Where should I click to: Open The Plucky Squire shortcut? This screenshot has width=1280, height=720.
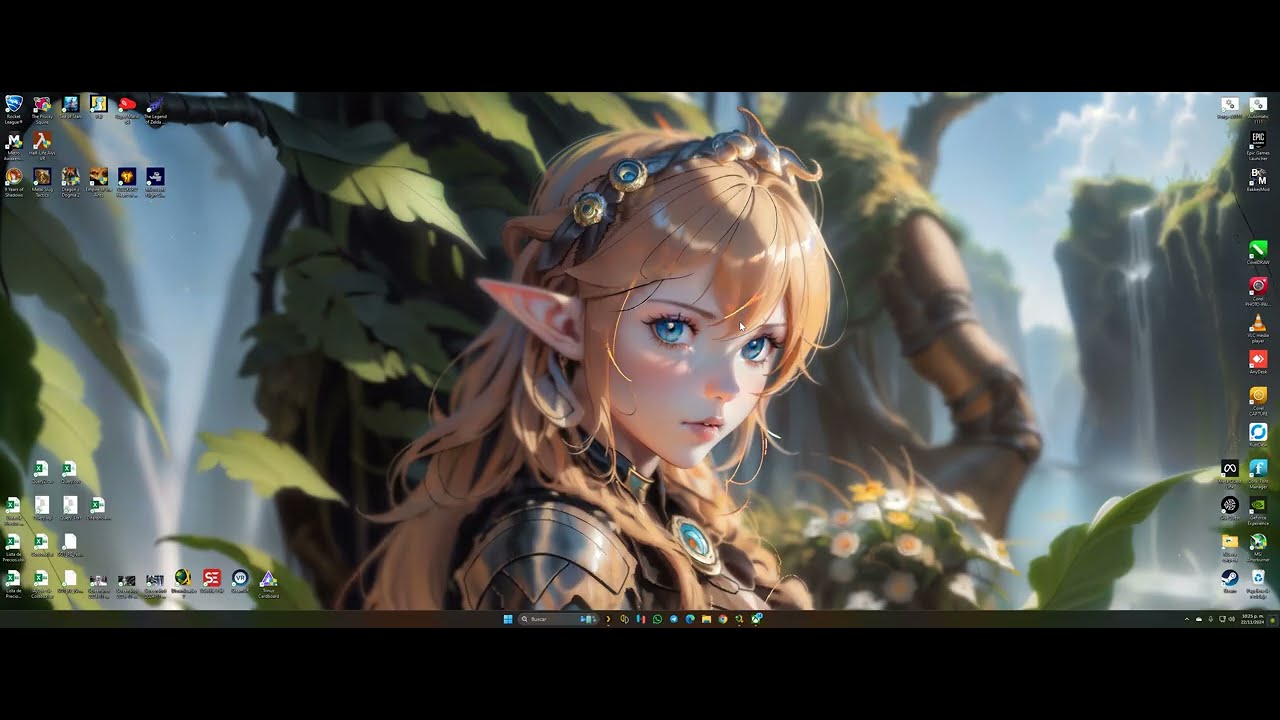pos(42,108)
